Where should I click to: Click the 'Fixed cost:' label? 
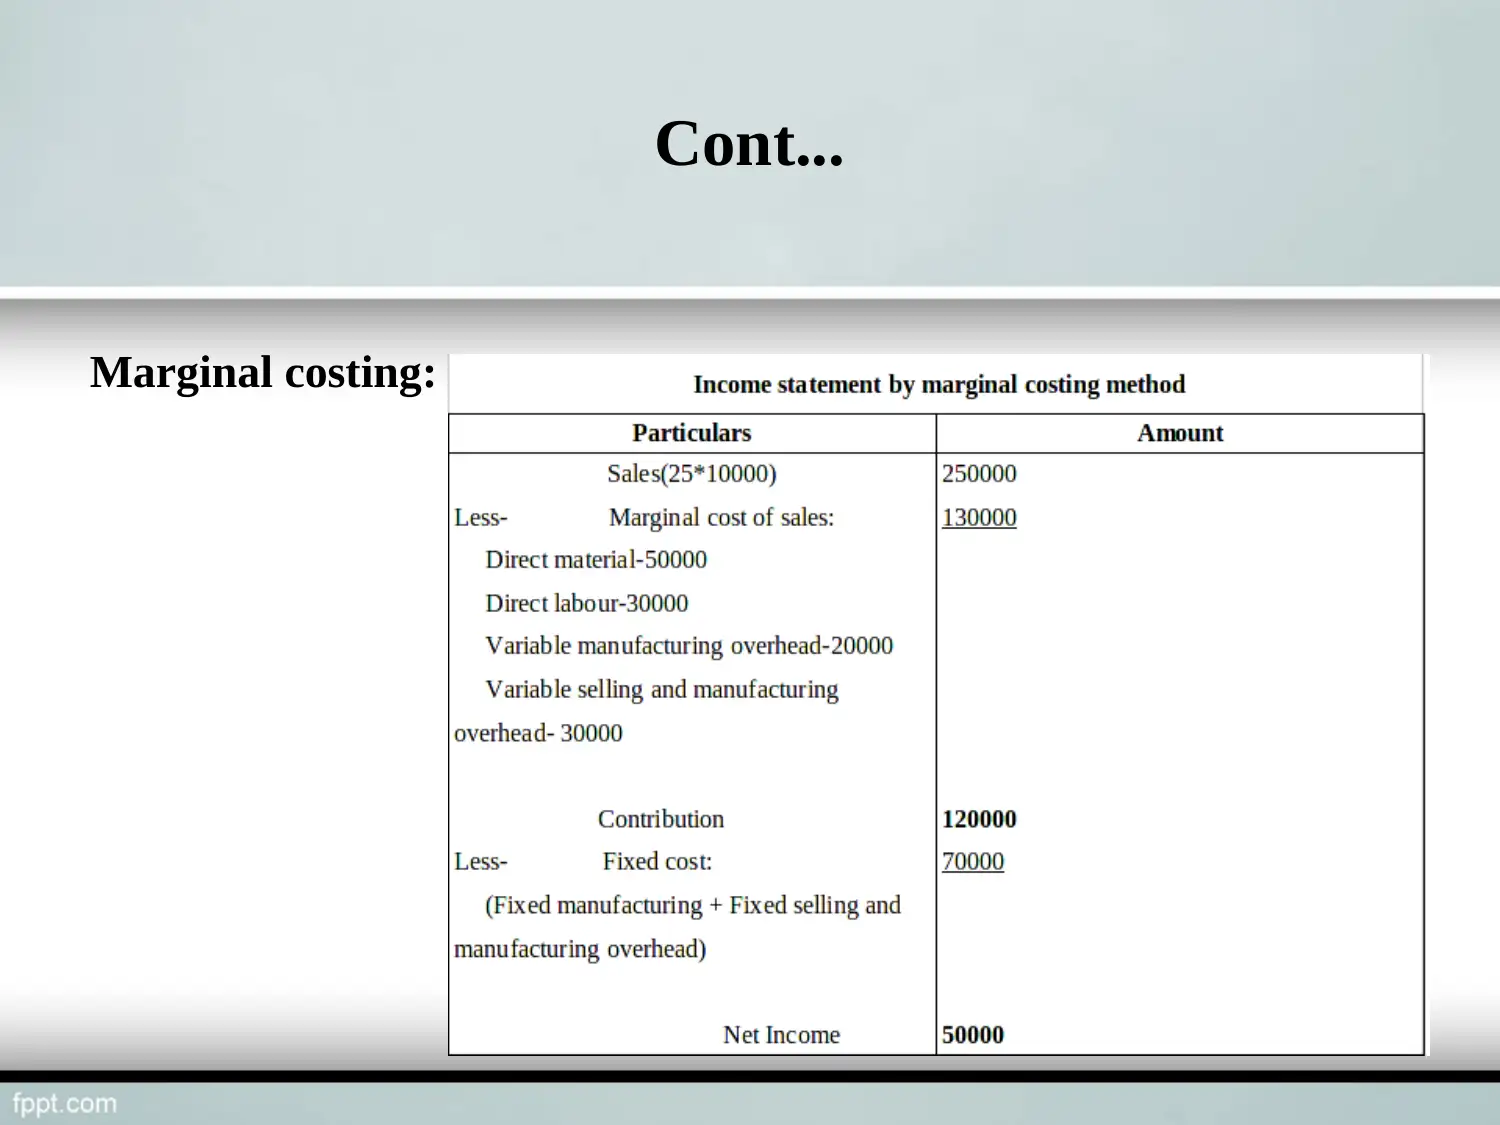[x=657, y=861]
